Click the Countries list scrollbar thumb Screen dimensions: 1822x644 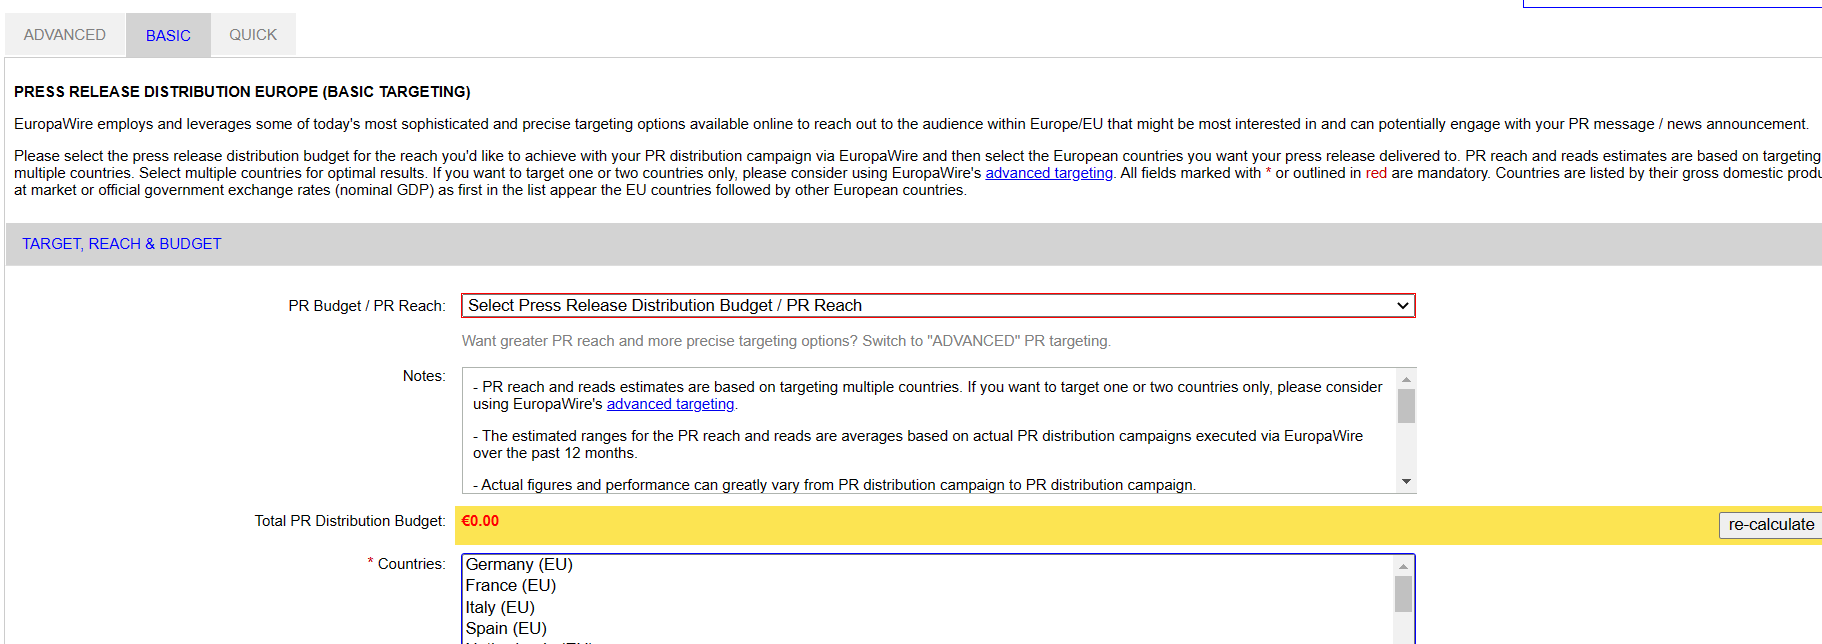1403,594
